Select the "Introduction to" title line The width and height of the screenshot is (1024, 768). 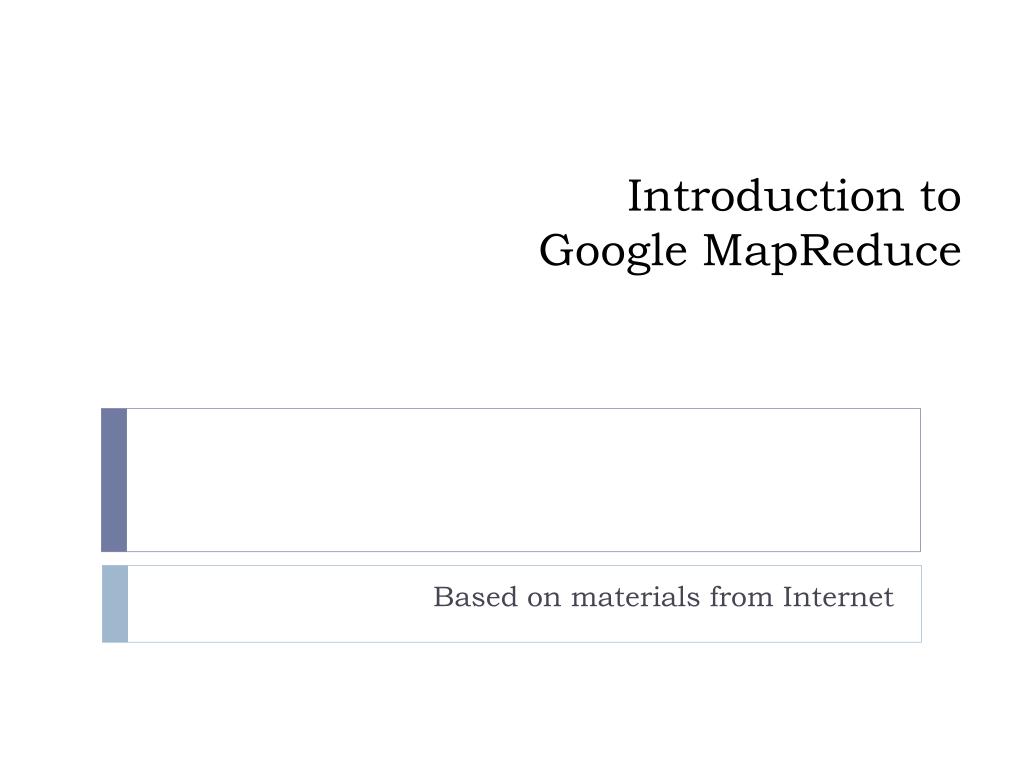[794, 195]
